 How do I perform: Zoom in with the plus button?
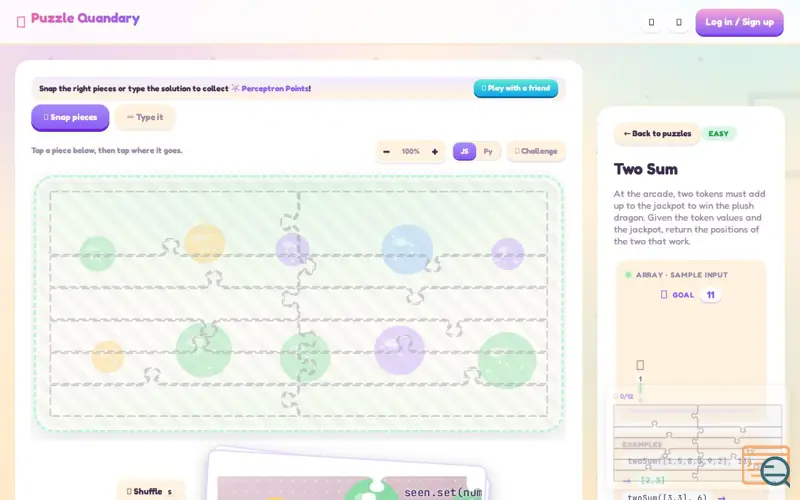coord(435,152)
